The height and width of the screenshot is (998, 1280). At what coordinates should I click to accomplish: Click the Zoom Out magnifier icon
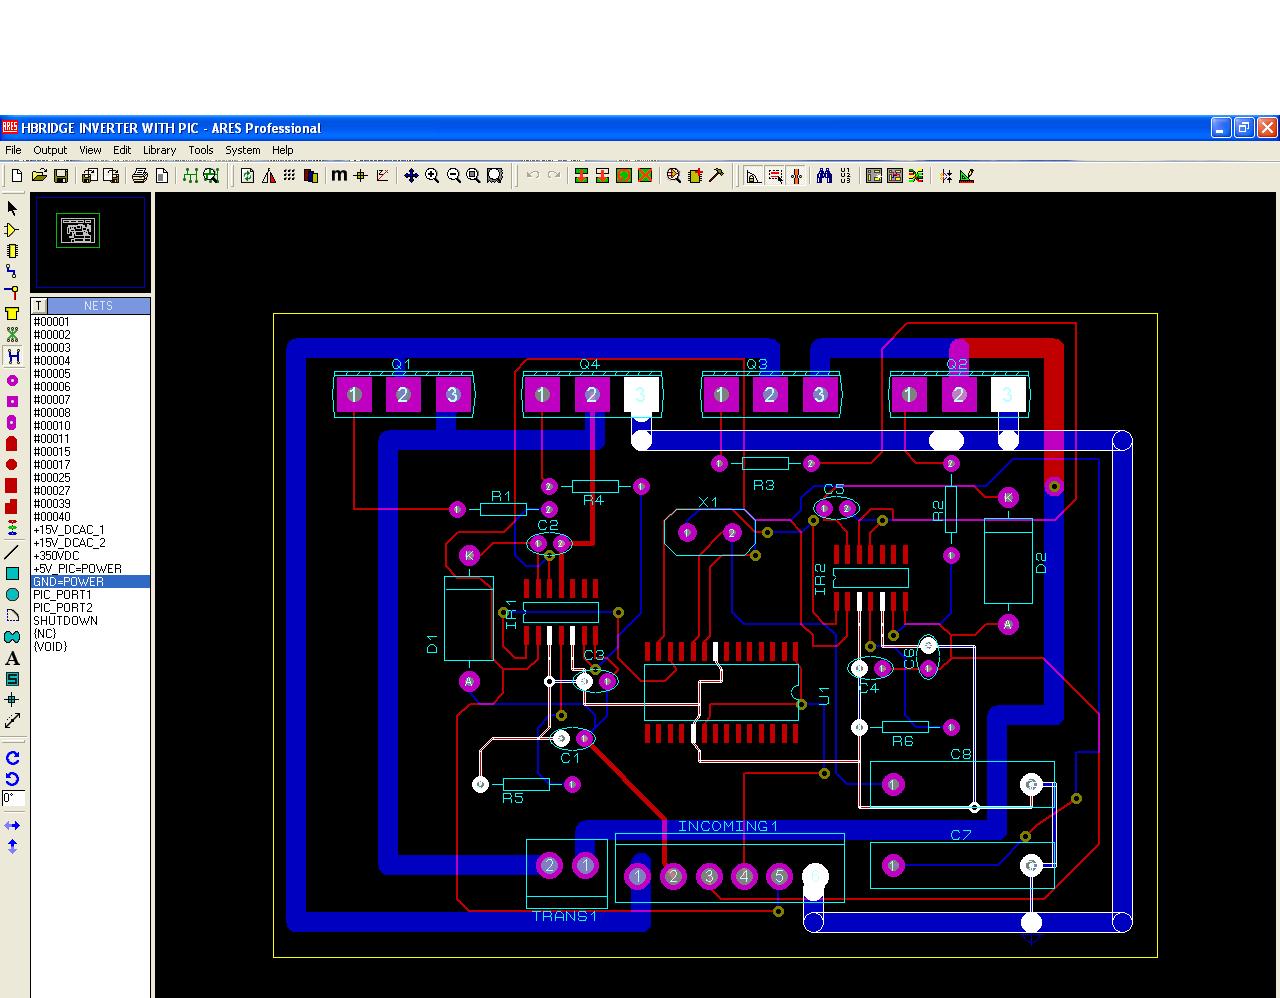click(x=453, y=176)
